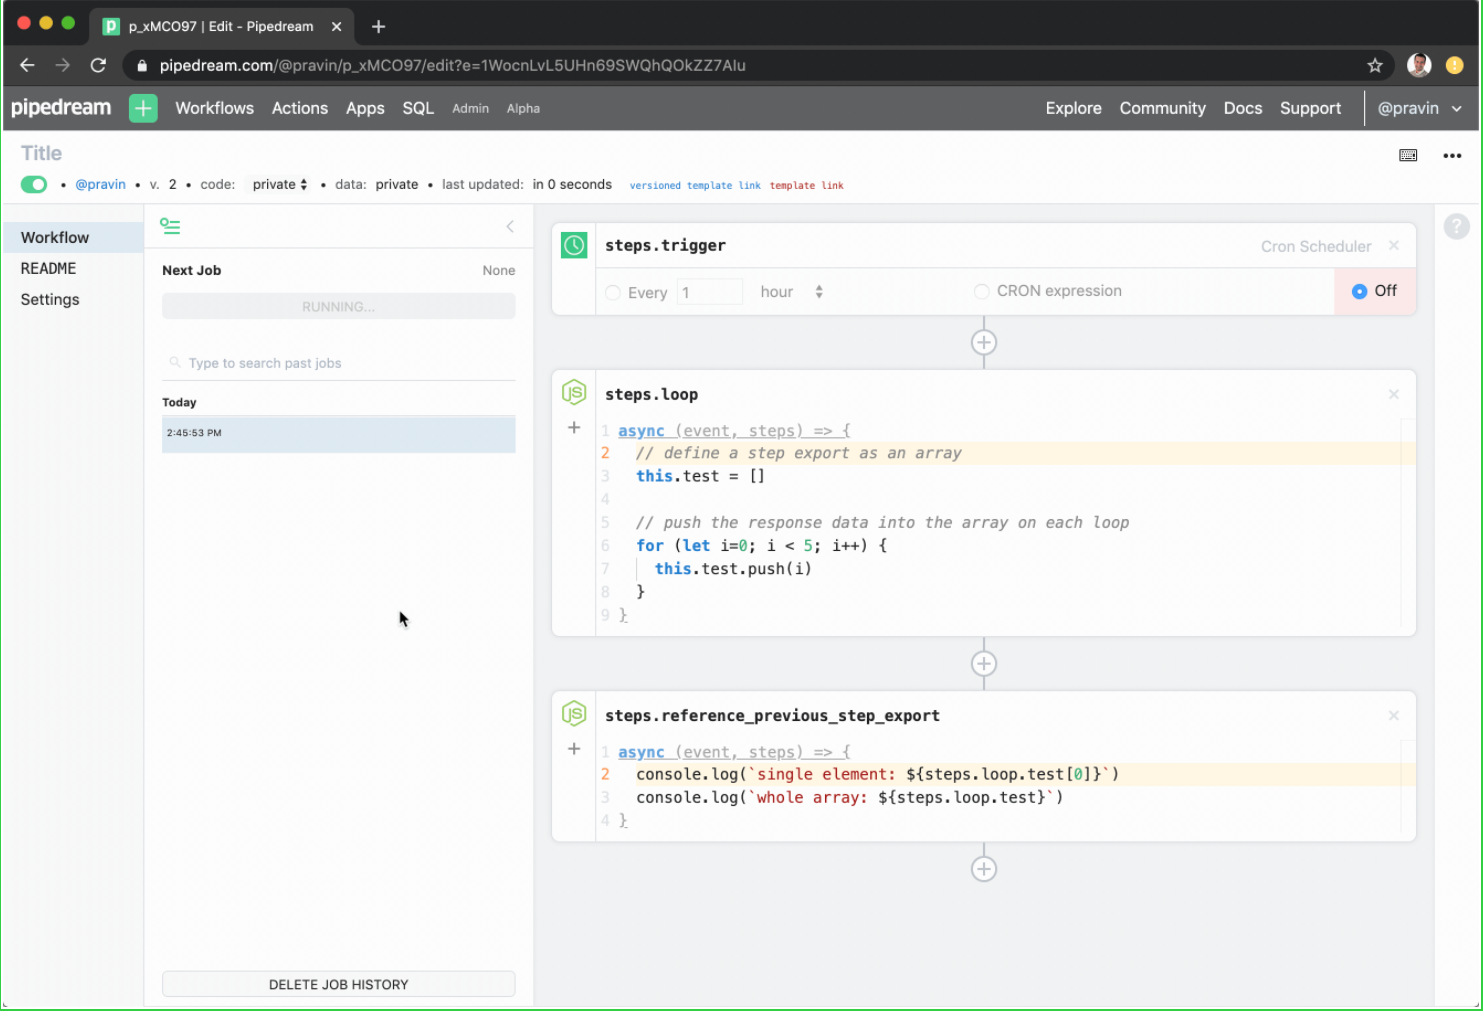Screen dimensions: 1484x1016
Task: Open keyboard shortcuts icon near Title
Action: click(x=1407, y=155)
